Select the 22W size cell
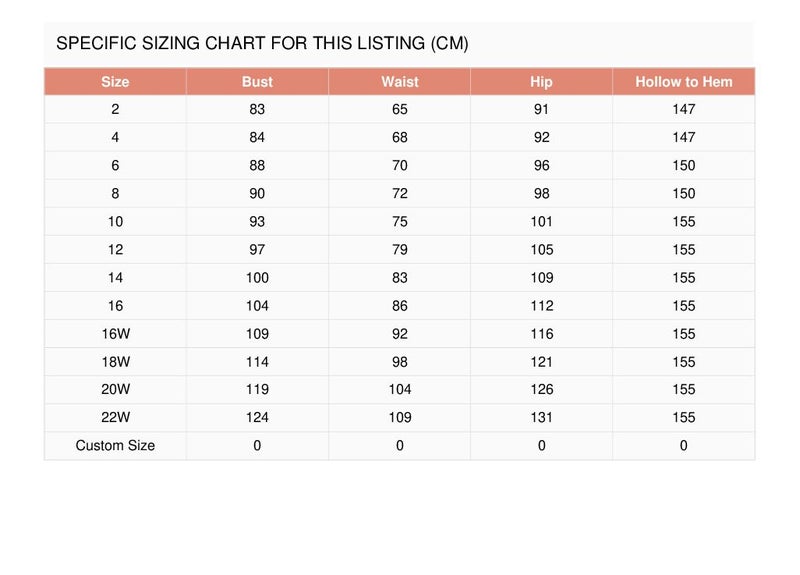Screen dimensions: 800x575 [115, 417]
